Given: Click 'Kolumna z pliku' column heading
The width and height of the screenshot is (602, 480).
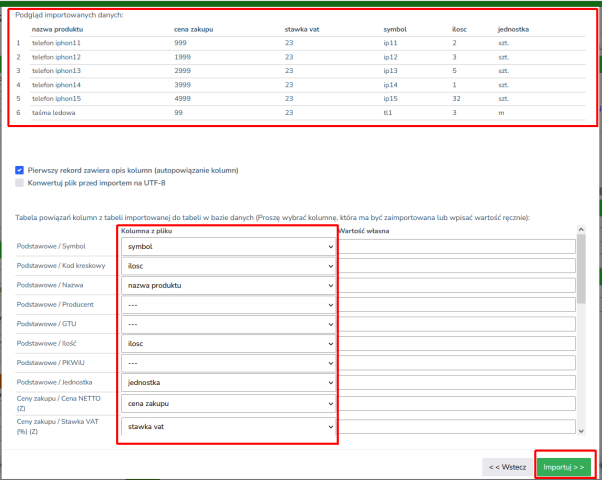Looking at the screenshot, I should (147, 231).
